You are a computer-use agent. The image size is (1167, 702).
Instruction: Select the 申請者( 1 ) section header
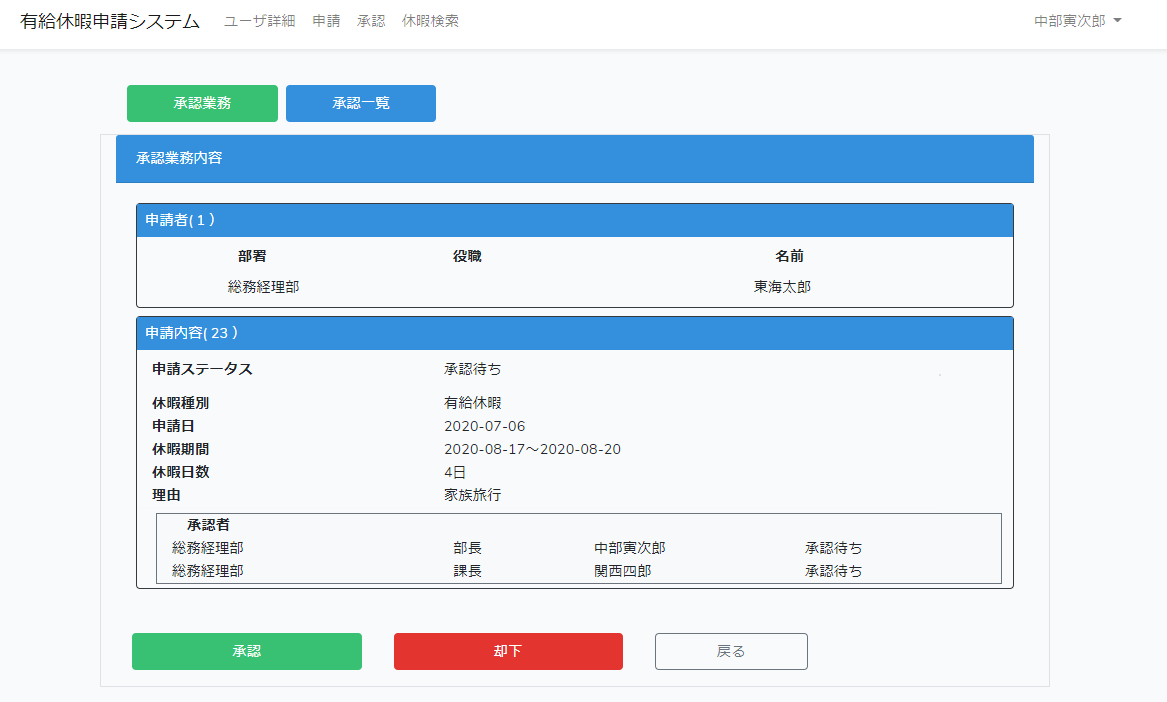coord(575,220)
